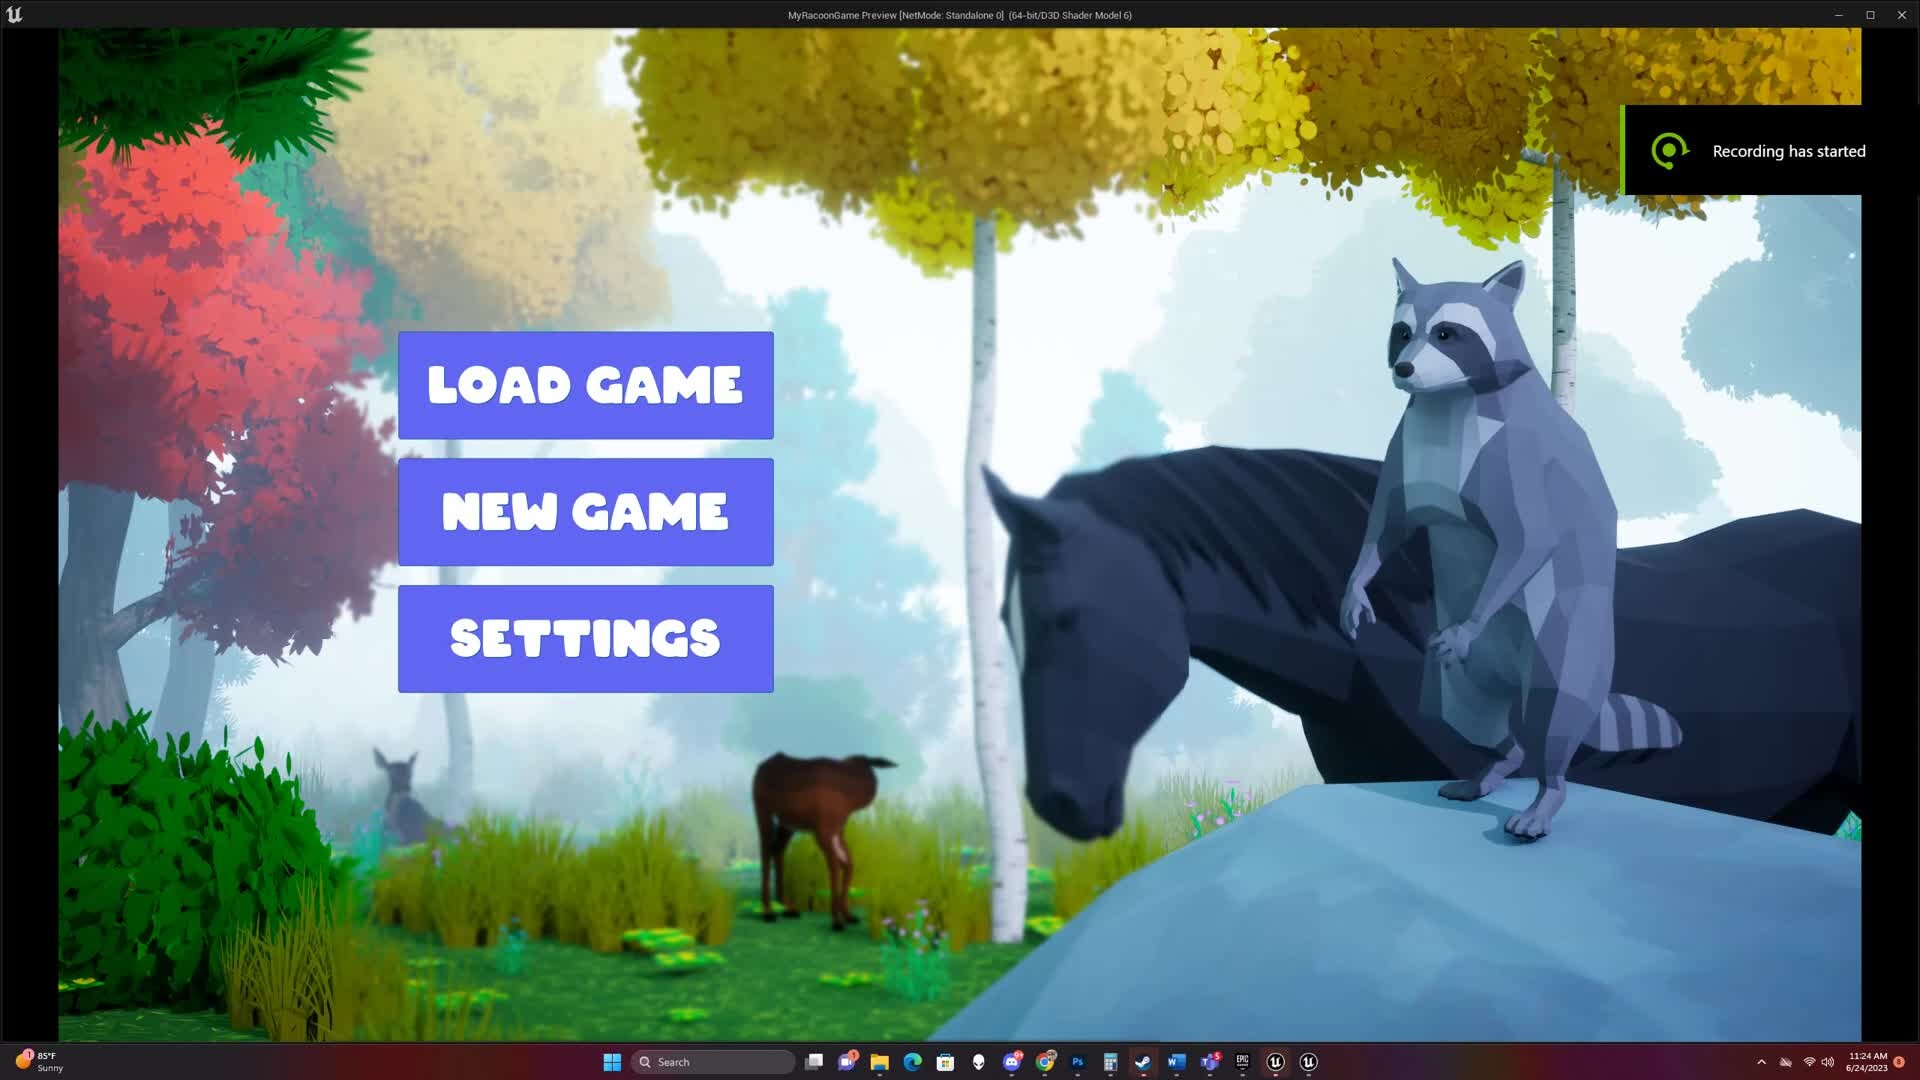Open the Alienware Command Center
This screenshot has width=1920, height=1080.
point(979,1062)
